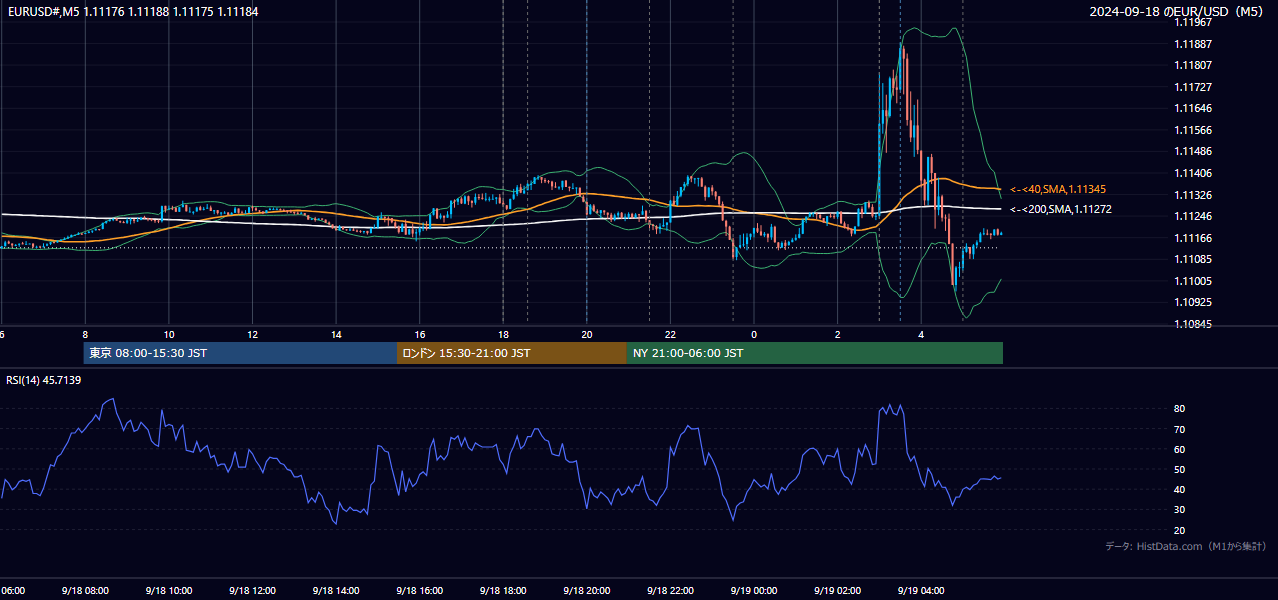Viewport: 1278px width, 600px height.
Task: Click price axis value 1.11085
Action: [x=1193, y=259]
